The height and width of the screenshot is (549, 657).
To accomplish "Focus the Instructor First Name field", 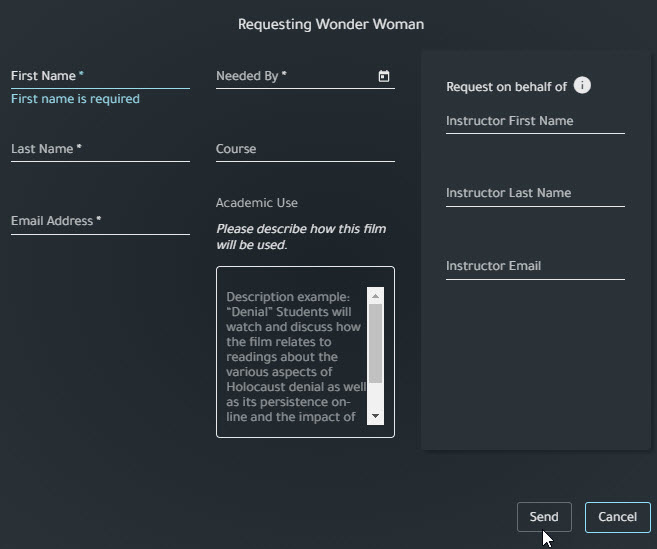I will click(x=535, y=122).
